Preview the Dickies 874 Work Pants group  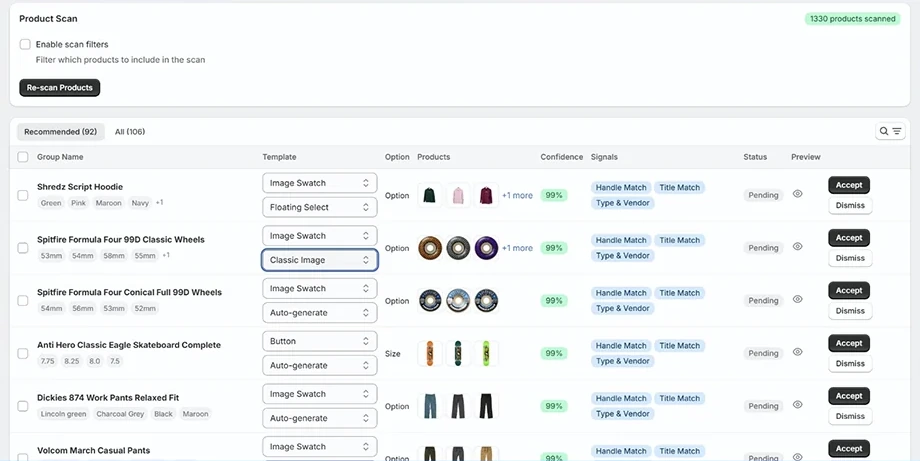[797, 405]
